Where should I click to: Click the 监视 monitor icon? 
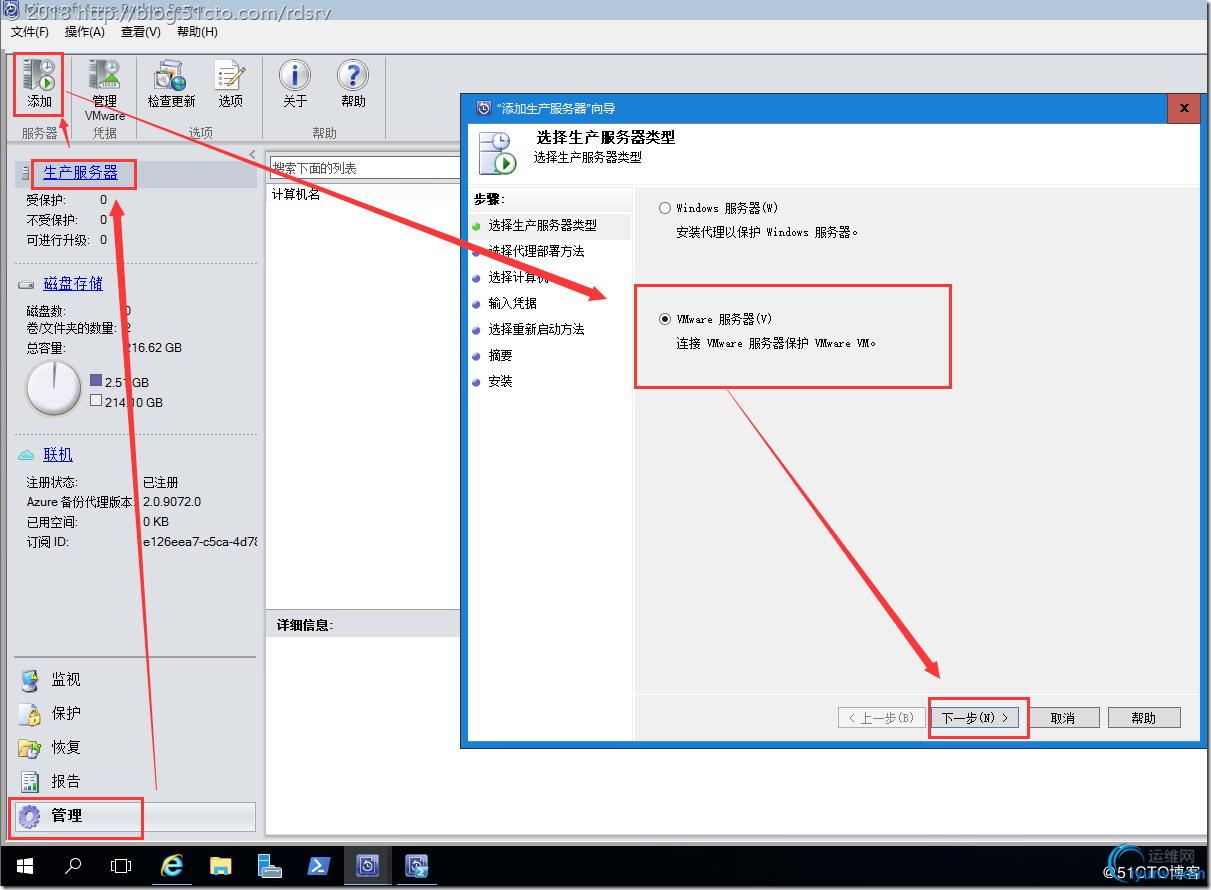(x=30, y=681)
